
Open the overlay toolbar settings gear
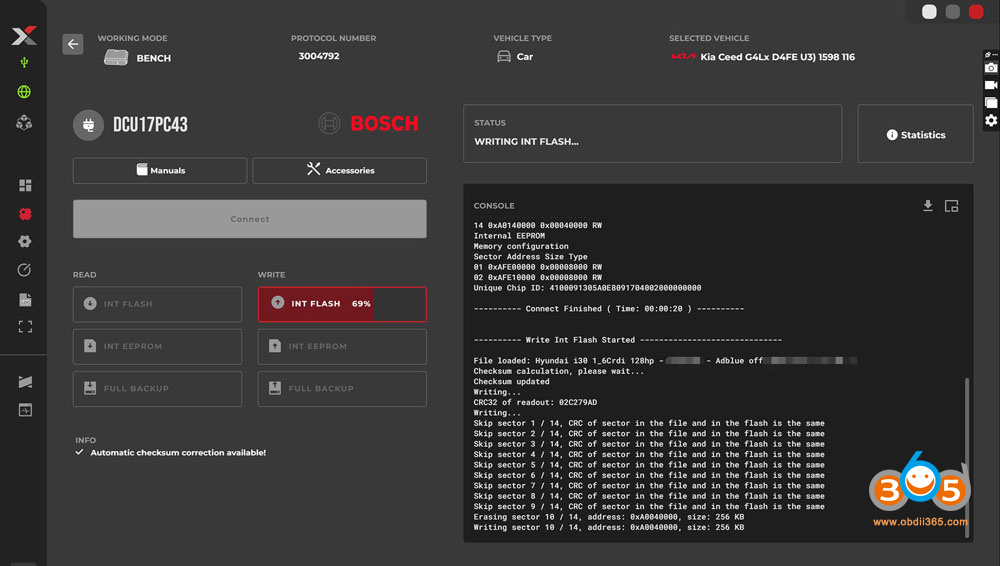[990, 120]
